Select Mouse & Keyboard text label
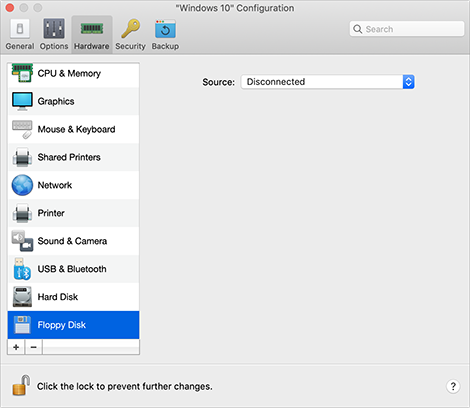470x408 pixels. [76, 129]
